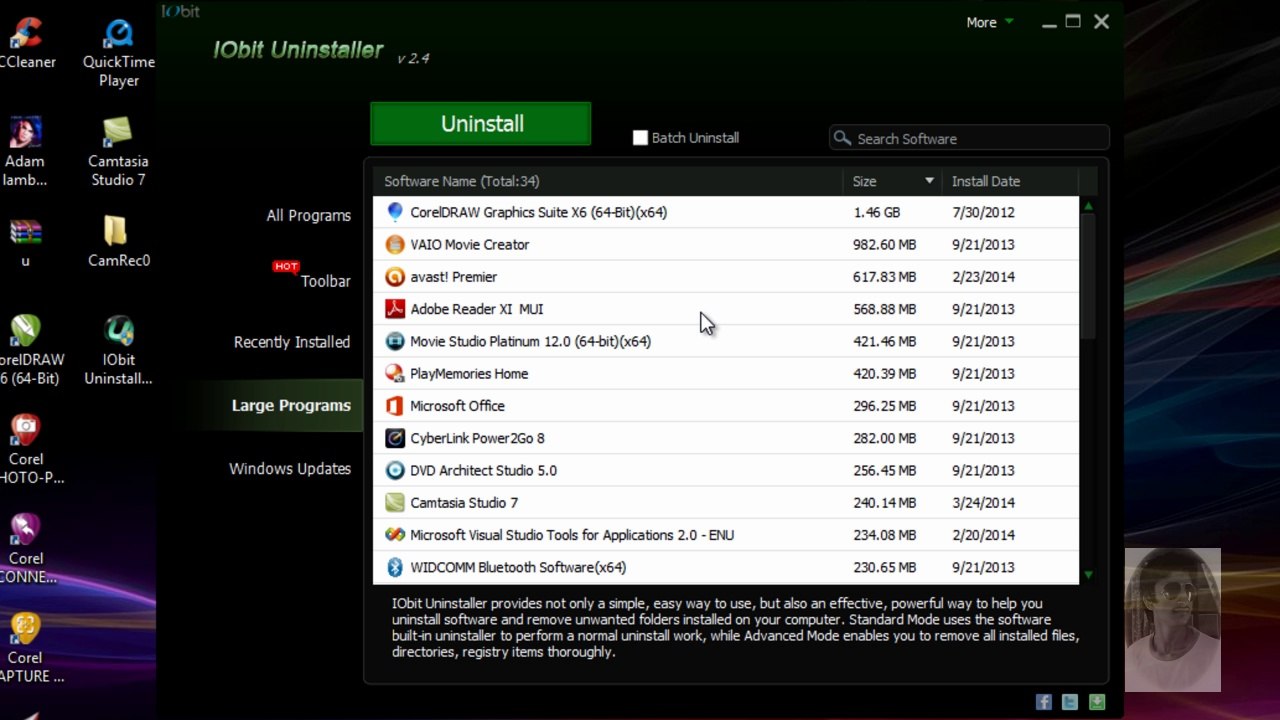Click the Camtasia Studio 7 list icon
Screen dimensions: 1280x720
click(395, 503)
